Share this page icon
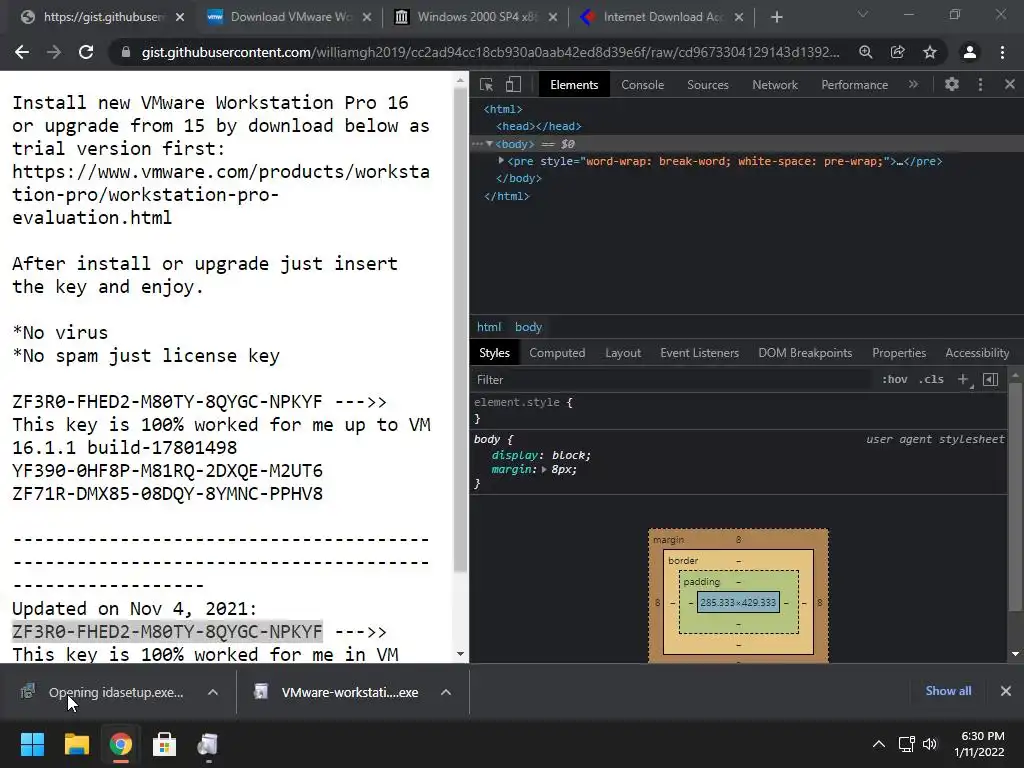 [897, 52]
